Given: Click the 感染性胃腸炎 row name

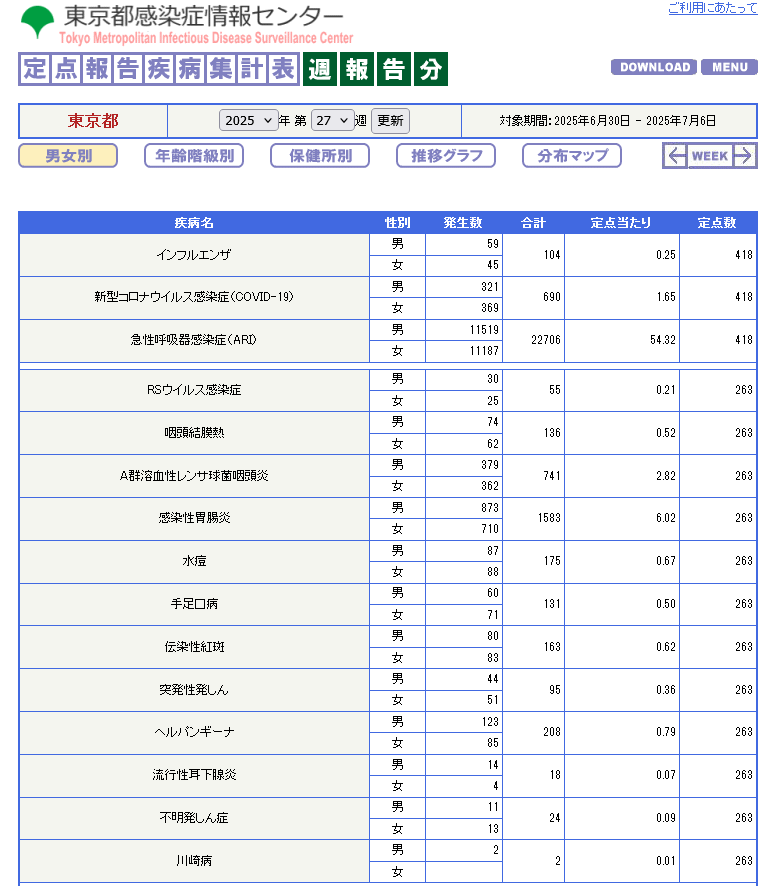Looking at the screenshot, I should click(x=194, y=518).
